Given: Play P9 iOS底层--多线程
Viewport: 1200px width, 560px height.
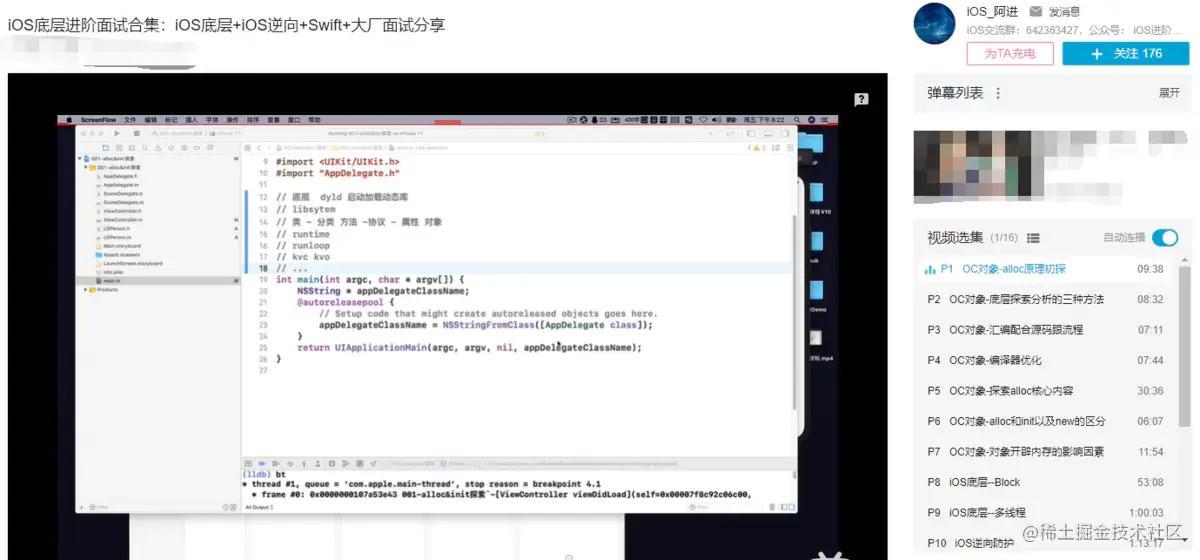Looking at the screenshot, I should 1046,512.
